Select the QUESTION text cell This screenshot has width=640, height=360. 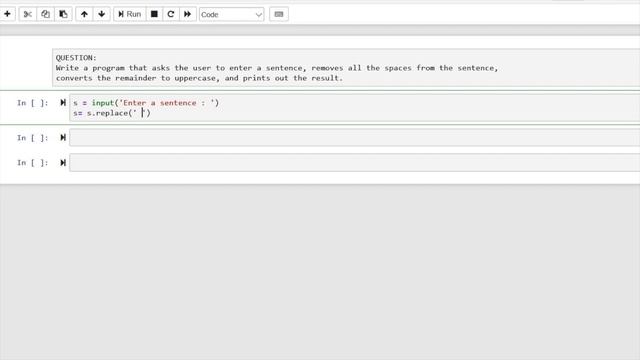click(346, 68)
